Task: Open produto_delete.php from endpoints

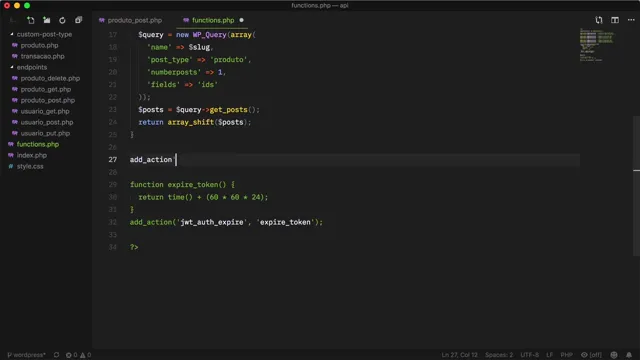Action: point(50,78)
